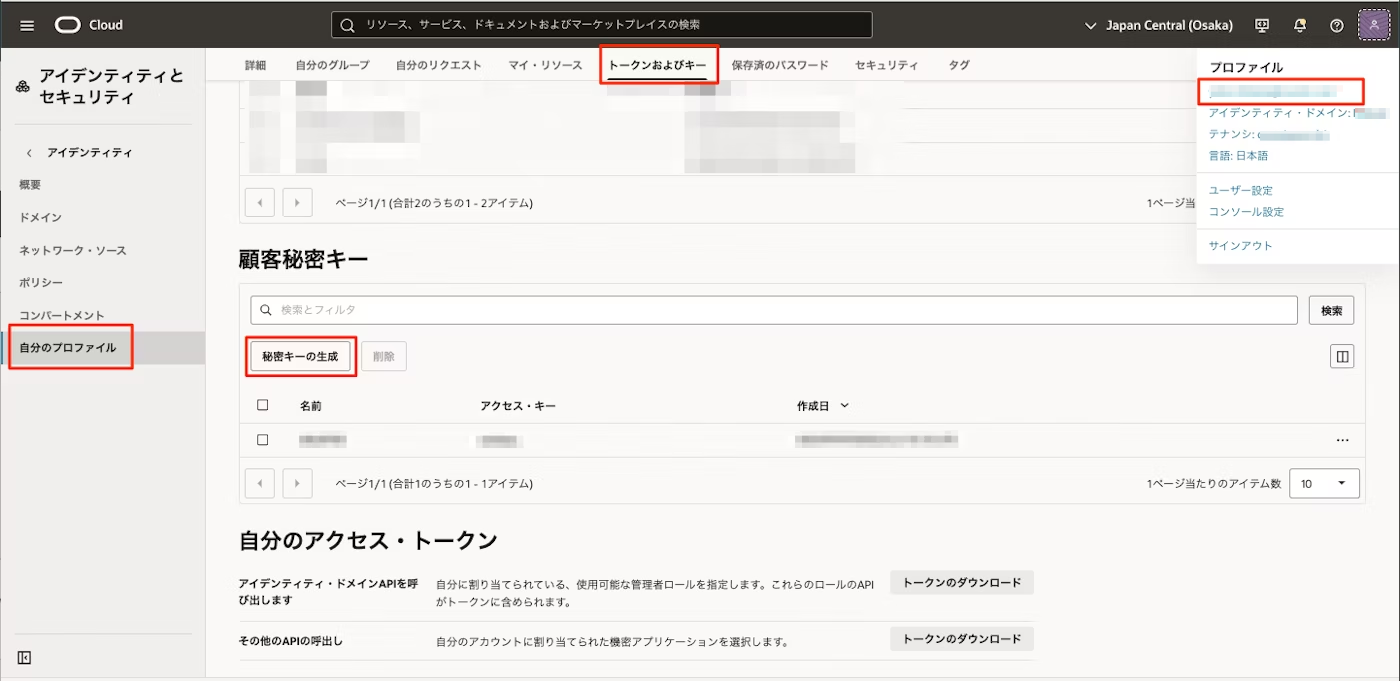Select all secret keys checkbox
1400x681 pixels.
pos(263,405)
